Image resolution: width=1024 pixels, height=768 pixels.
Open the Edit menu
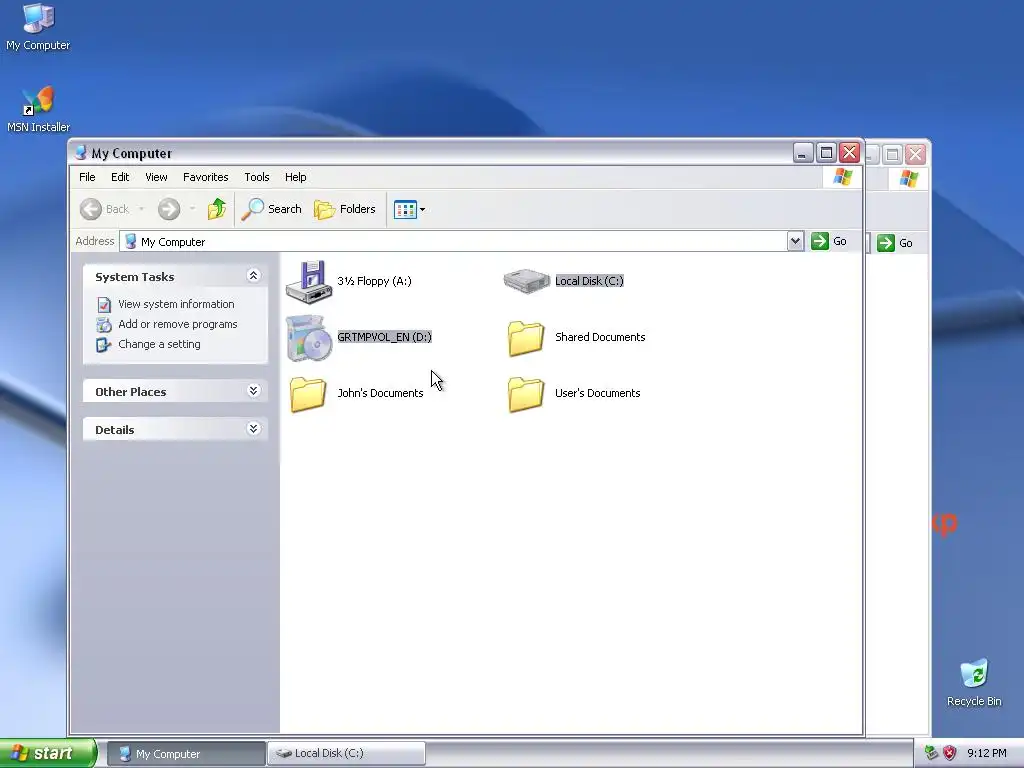point(120,177)
